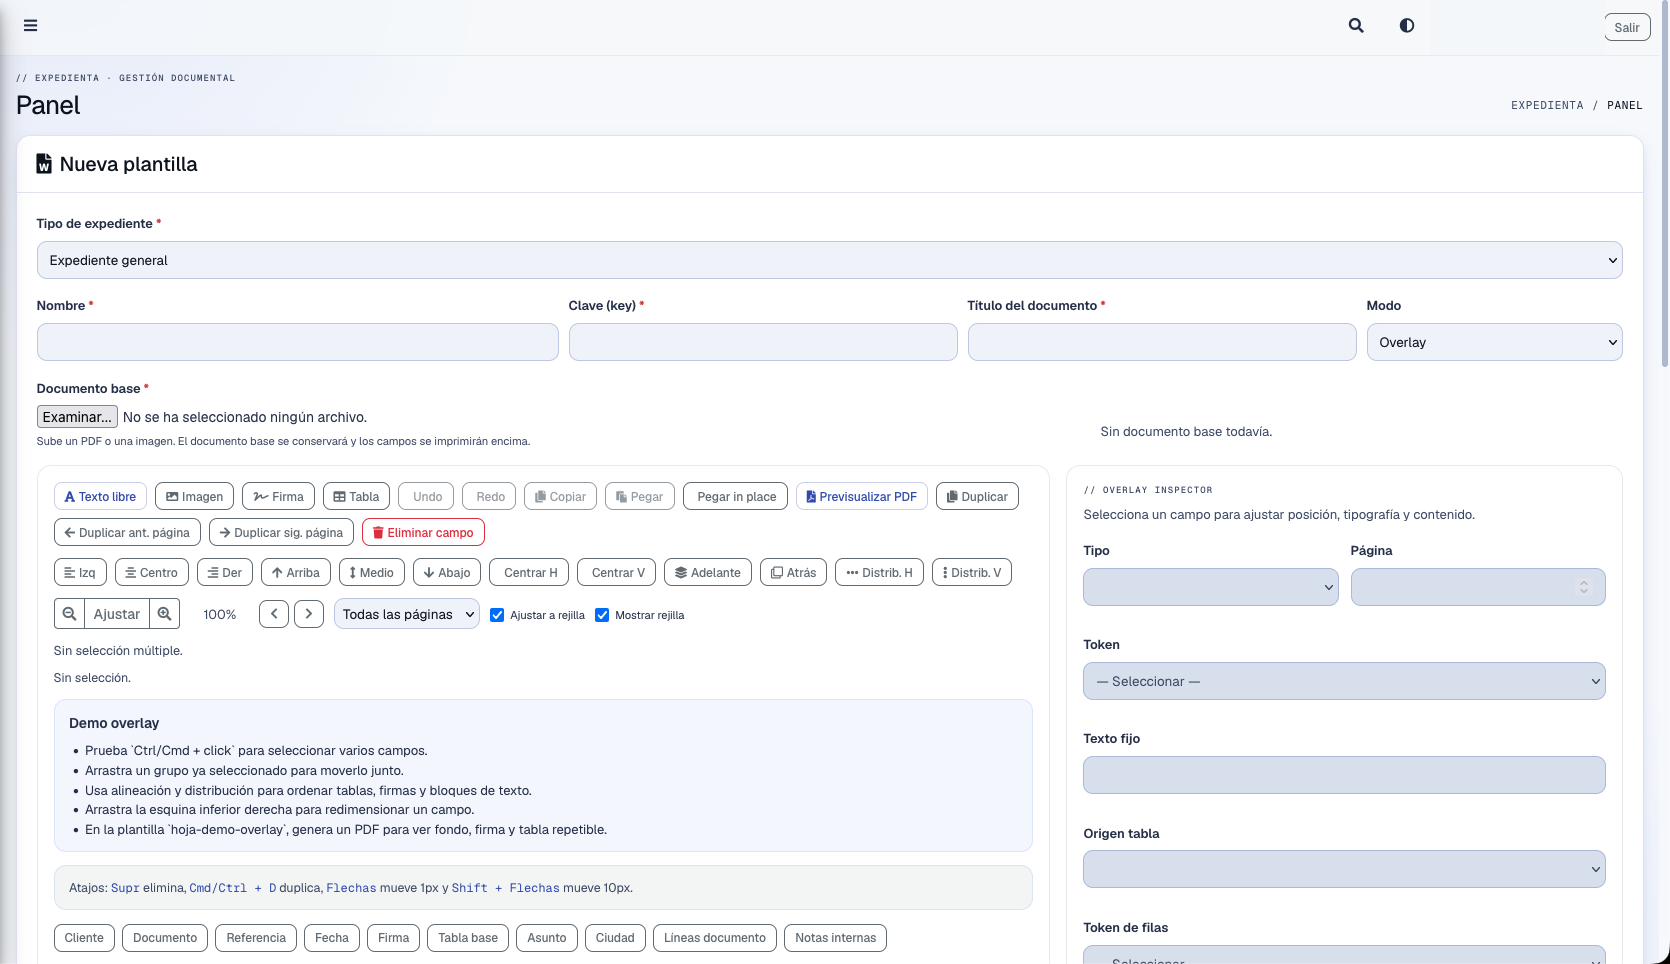
Task: Add a Texto libre field
Action: coord(100,497)
